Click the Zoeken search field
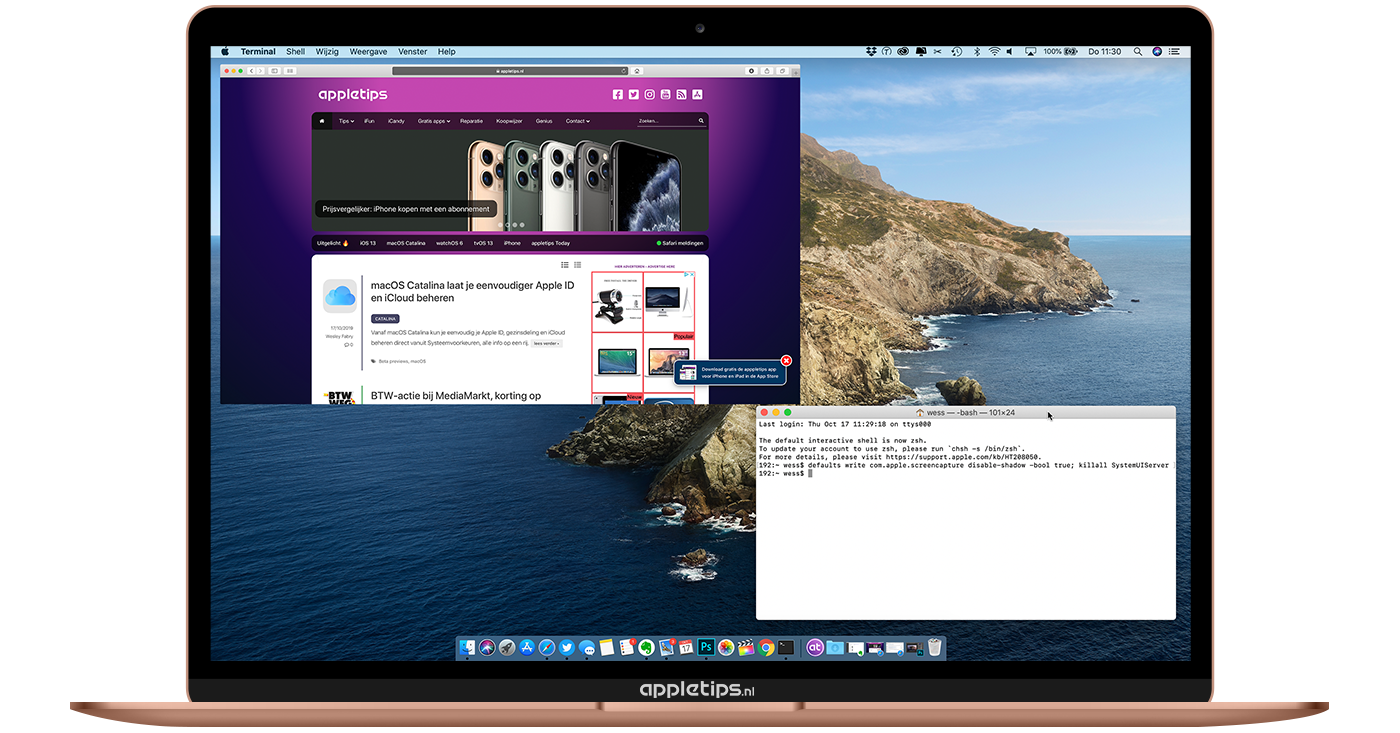 pyautogui.click(x=666, y=121)
